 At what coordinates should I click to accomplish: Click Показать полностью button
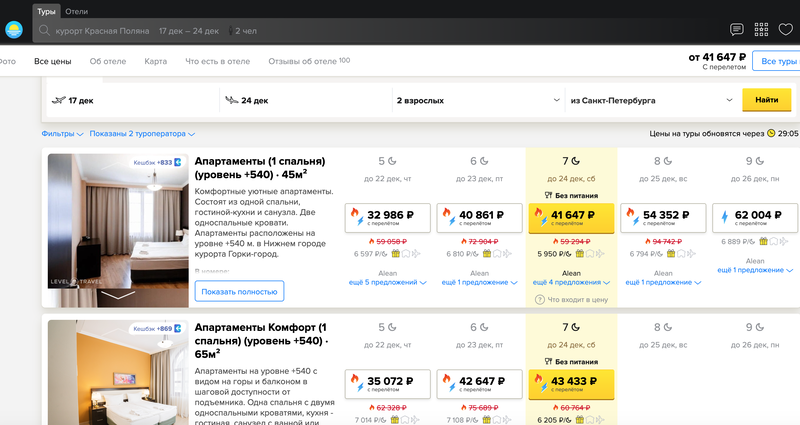[x=239, y=291]
